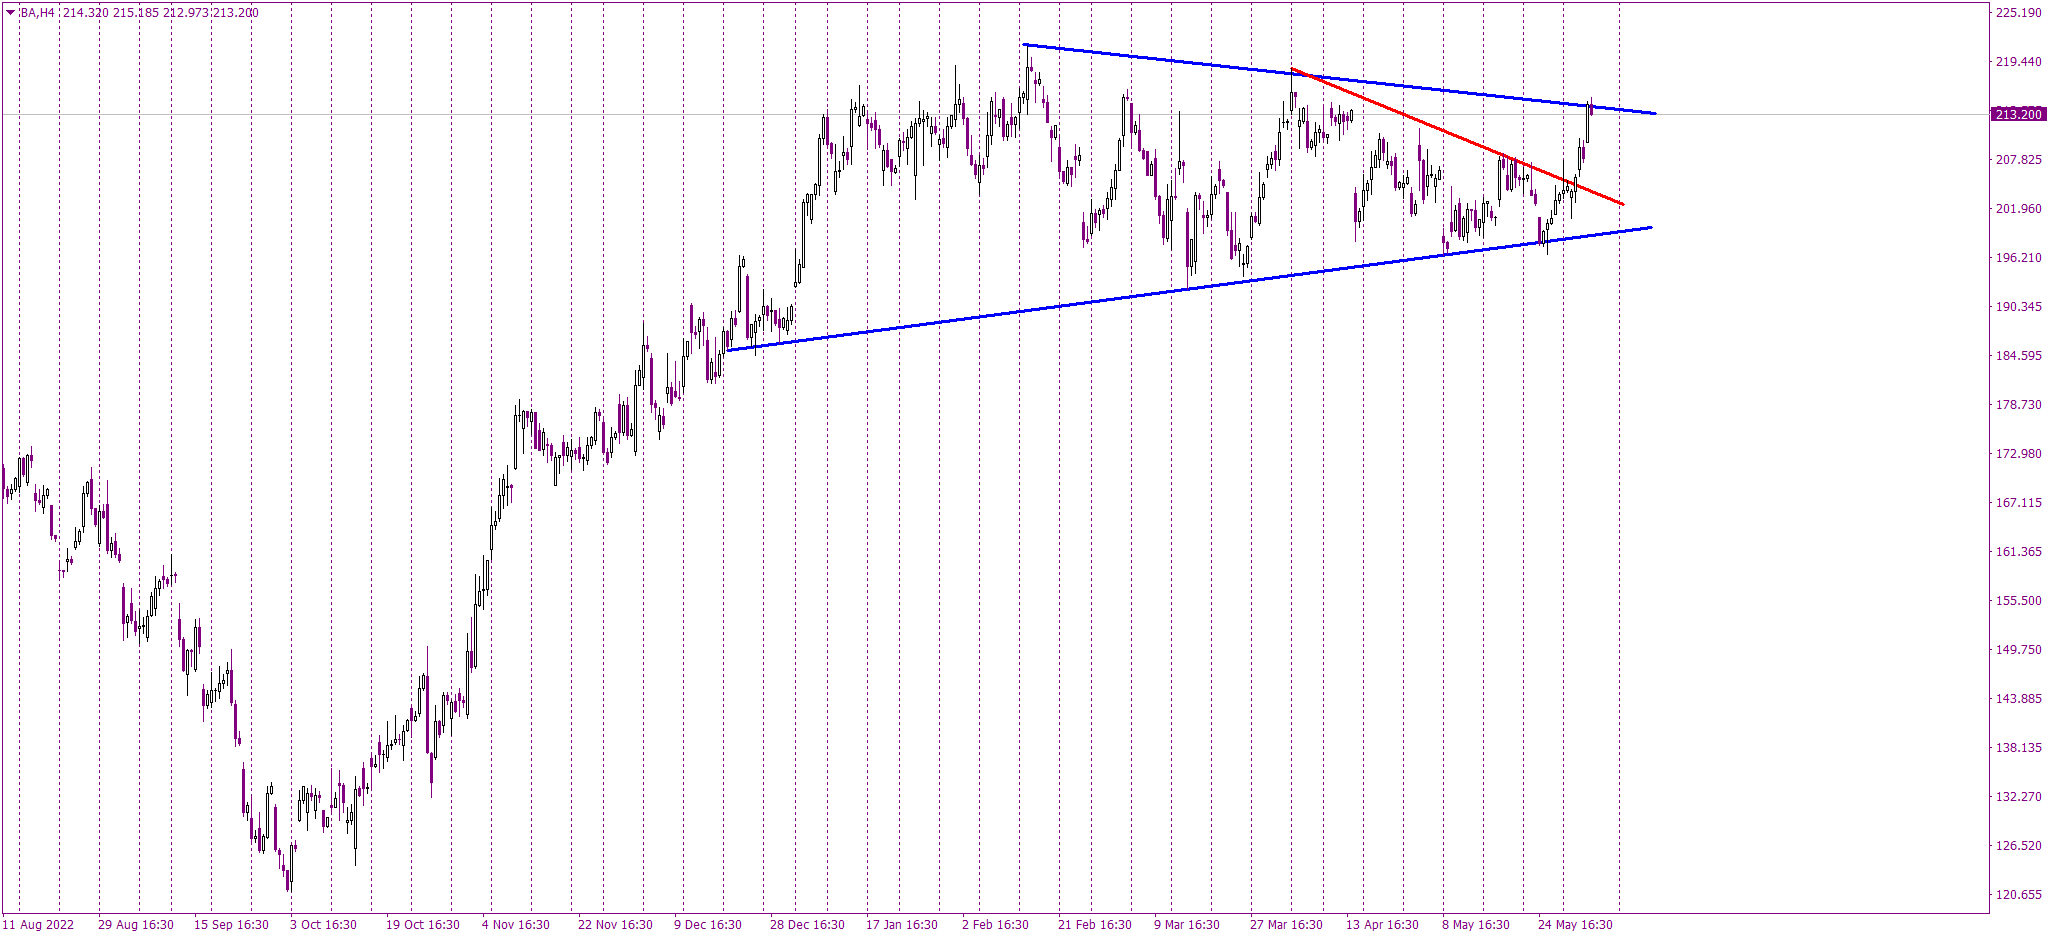Click the 120.655 price axis label
2053x937 pixels.
2018,895
